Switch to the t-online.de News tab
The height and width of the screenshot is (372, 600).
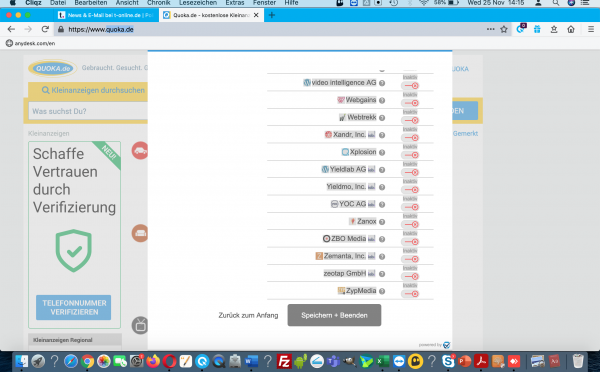(x=106, y=15)
